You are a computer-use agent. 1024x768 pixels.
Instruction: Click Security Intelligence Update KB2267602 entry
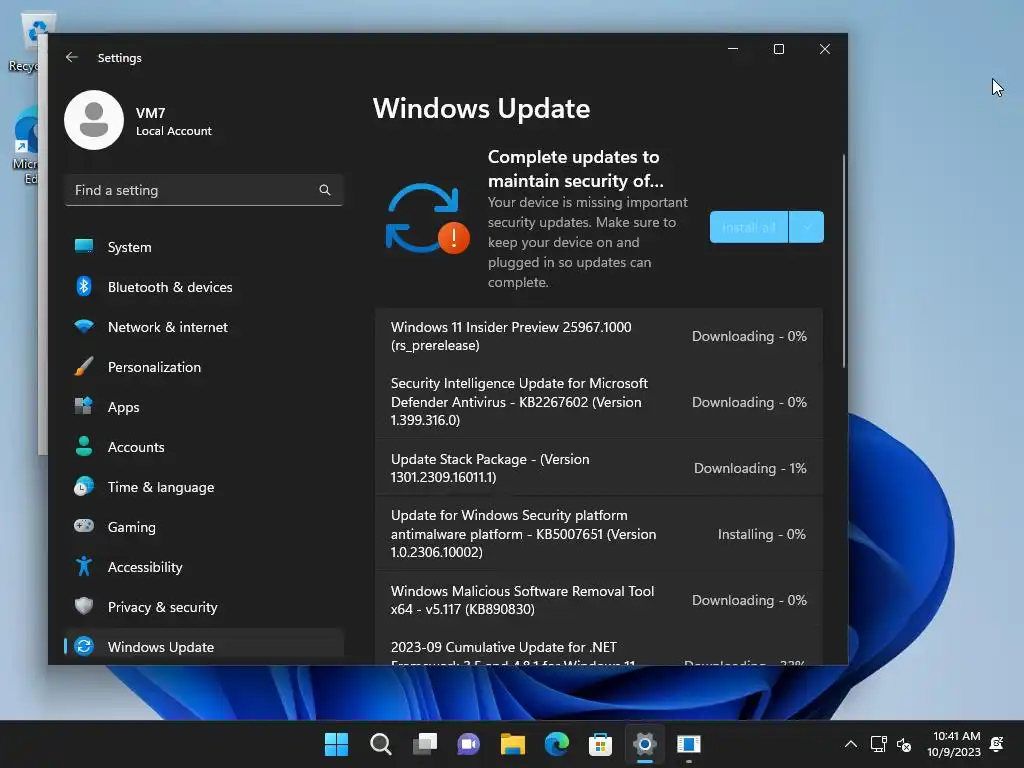tap(598, 402)
